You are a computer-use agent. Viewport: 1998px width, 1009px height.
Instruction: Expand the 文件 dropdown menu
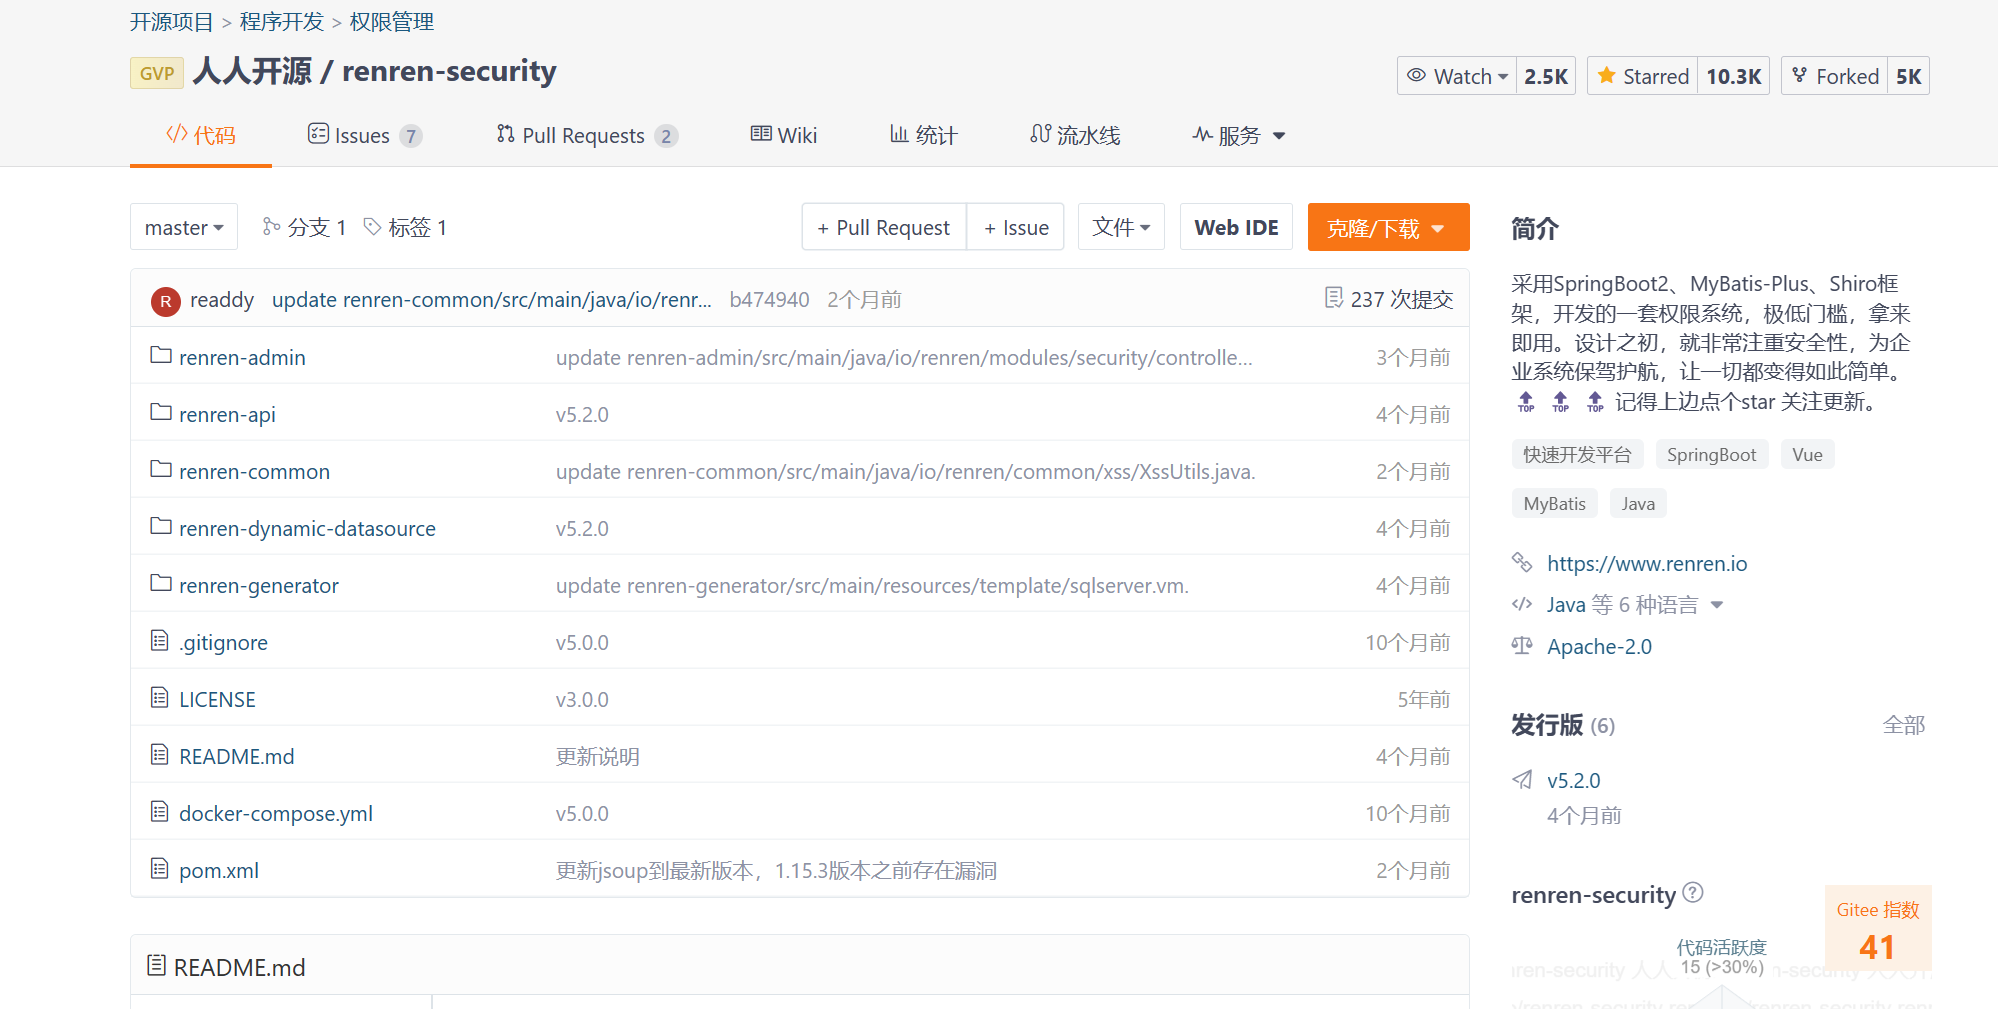[1121, 227]
